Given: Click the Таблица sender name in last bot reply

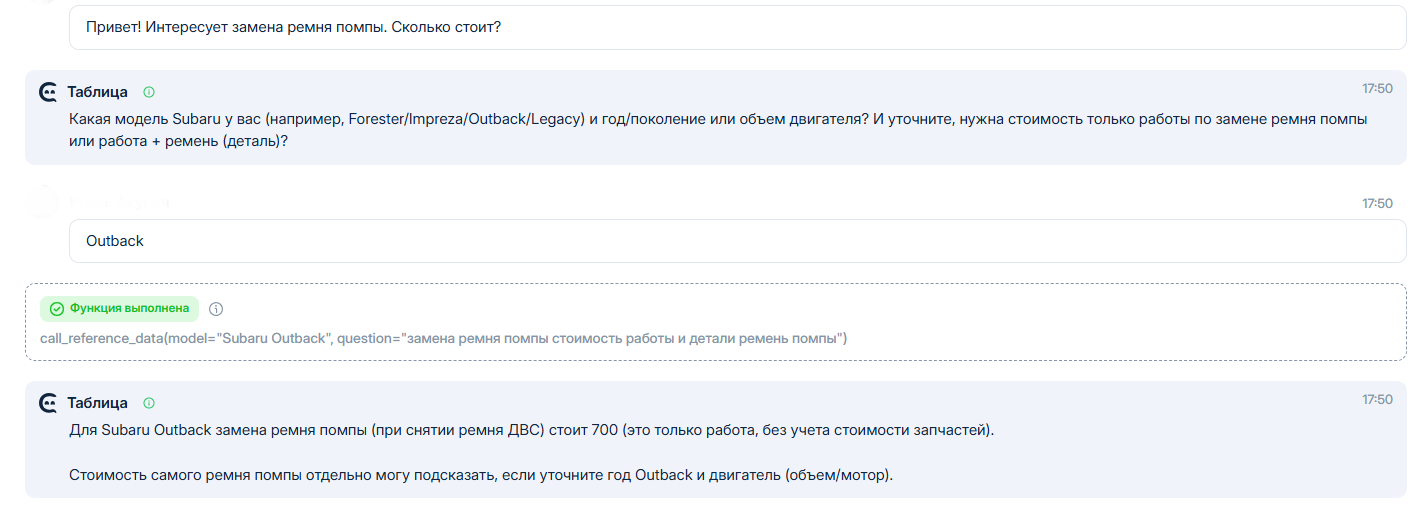Looking at the screenshot, I should click(x=97, y=403).
